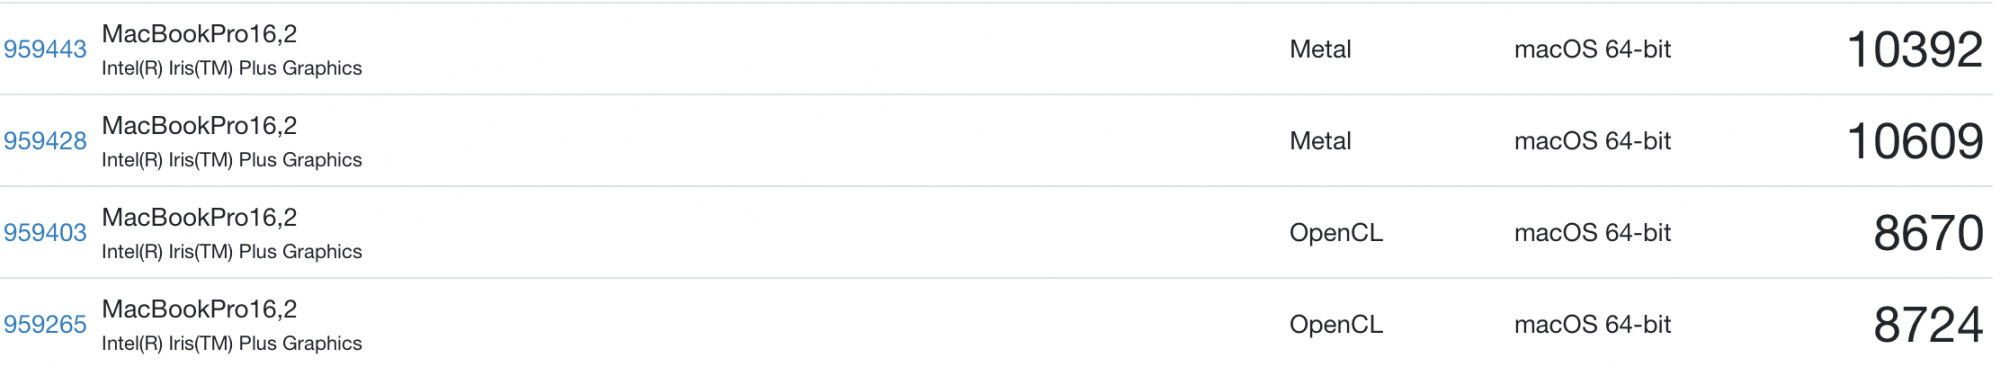Select the score 8670

pos(1928,234)
